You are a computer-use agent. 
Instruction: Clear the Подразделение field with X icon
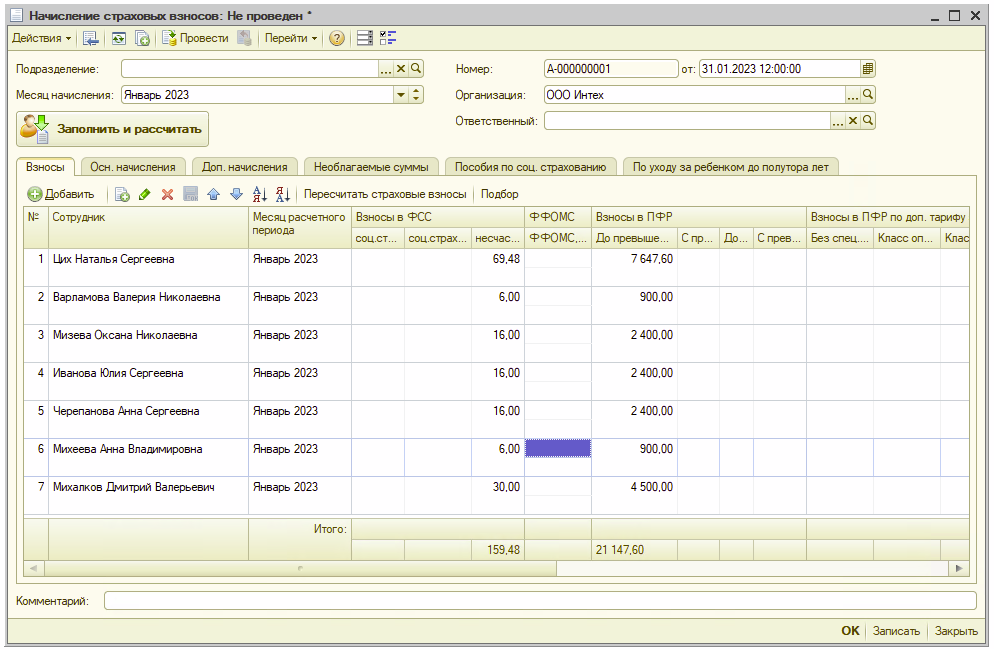click(401, 69)
